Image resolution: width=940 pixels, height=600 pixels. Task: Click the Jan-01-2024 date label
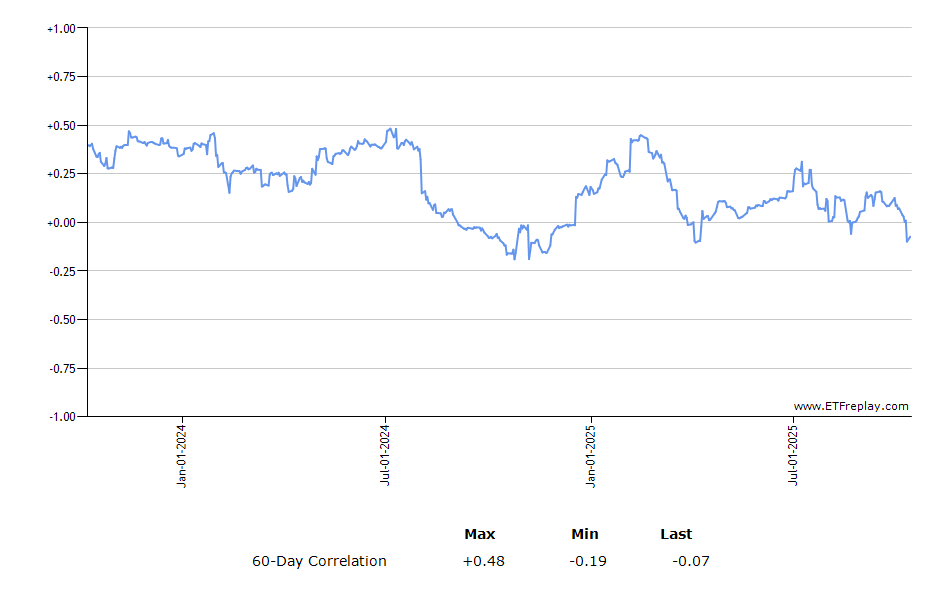(x=182, y=455)
